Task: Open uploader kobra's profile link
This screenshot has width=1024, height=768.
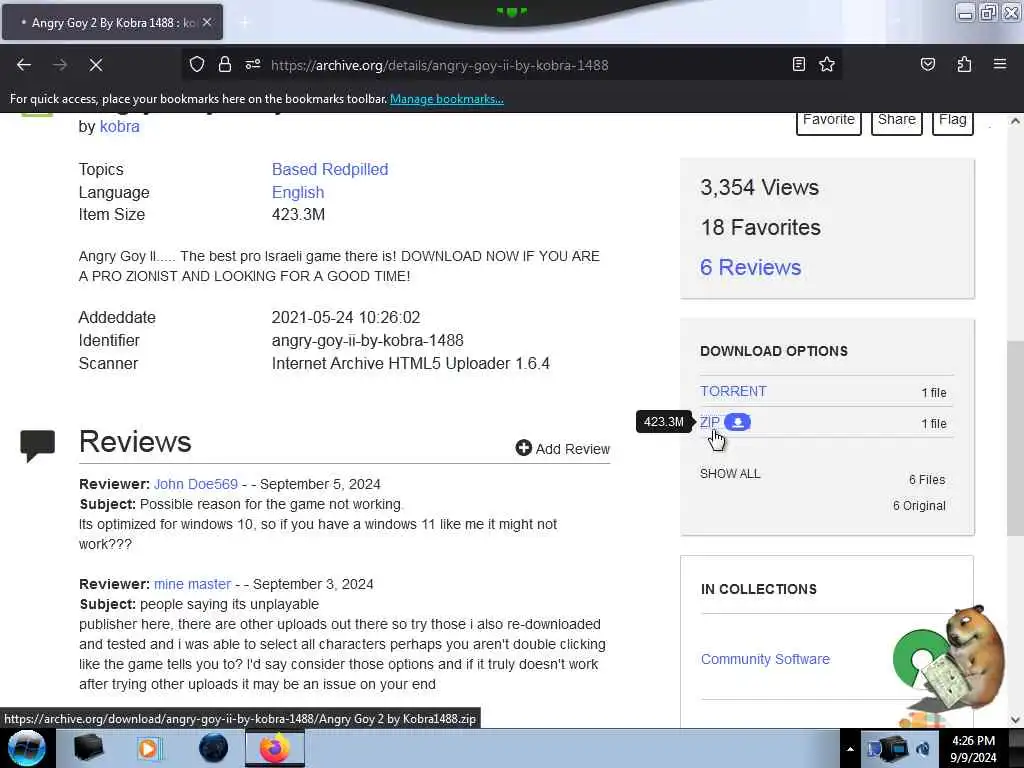Action: (x=120, y=127)
